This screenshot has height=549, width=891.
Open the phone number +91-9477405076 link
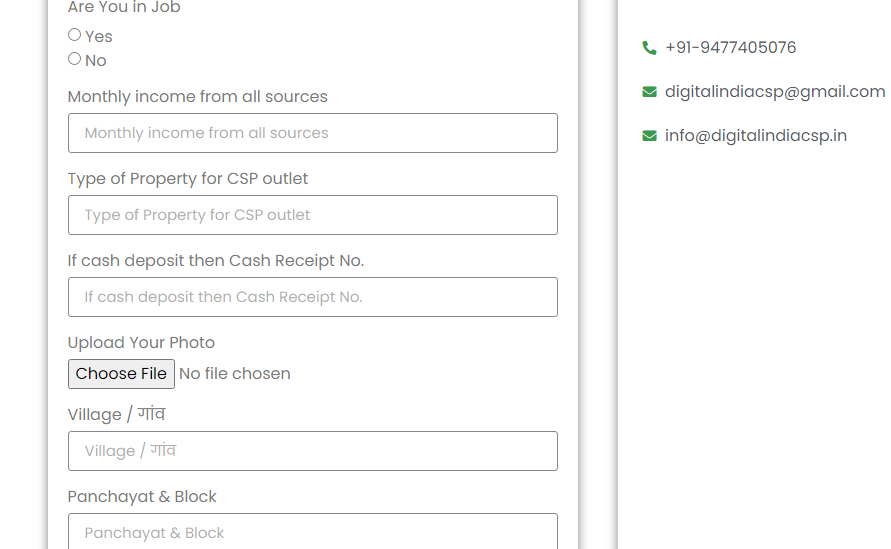730,48
